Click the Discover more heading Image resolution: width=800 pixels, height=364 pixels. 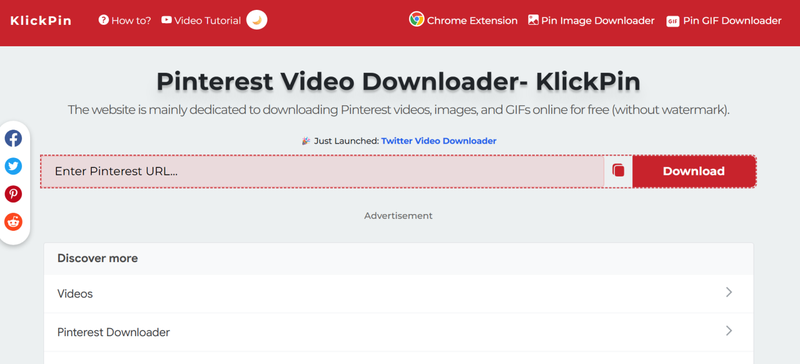coord(97,258)
